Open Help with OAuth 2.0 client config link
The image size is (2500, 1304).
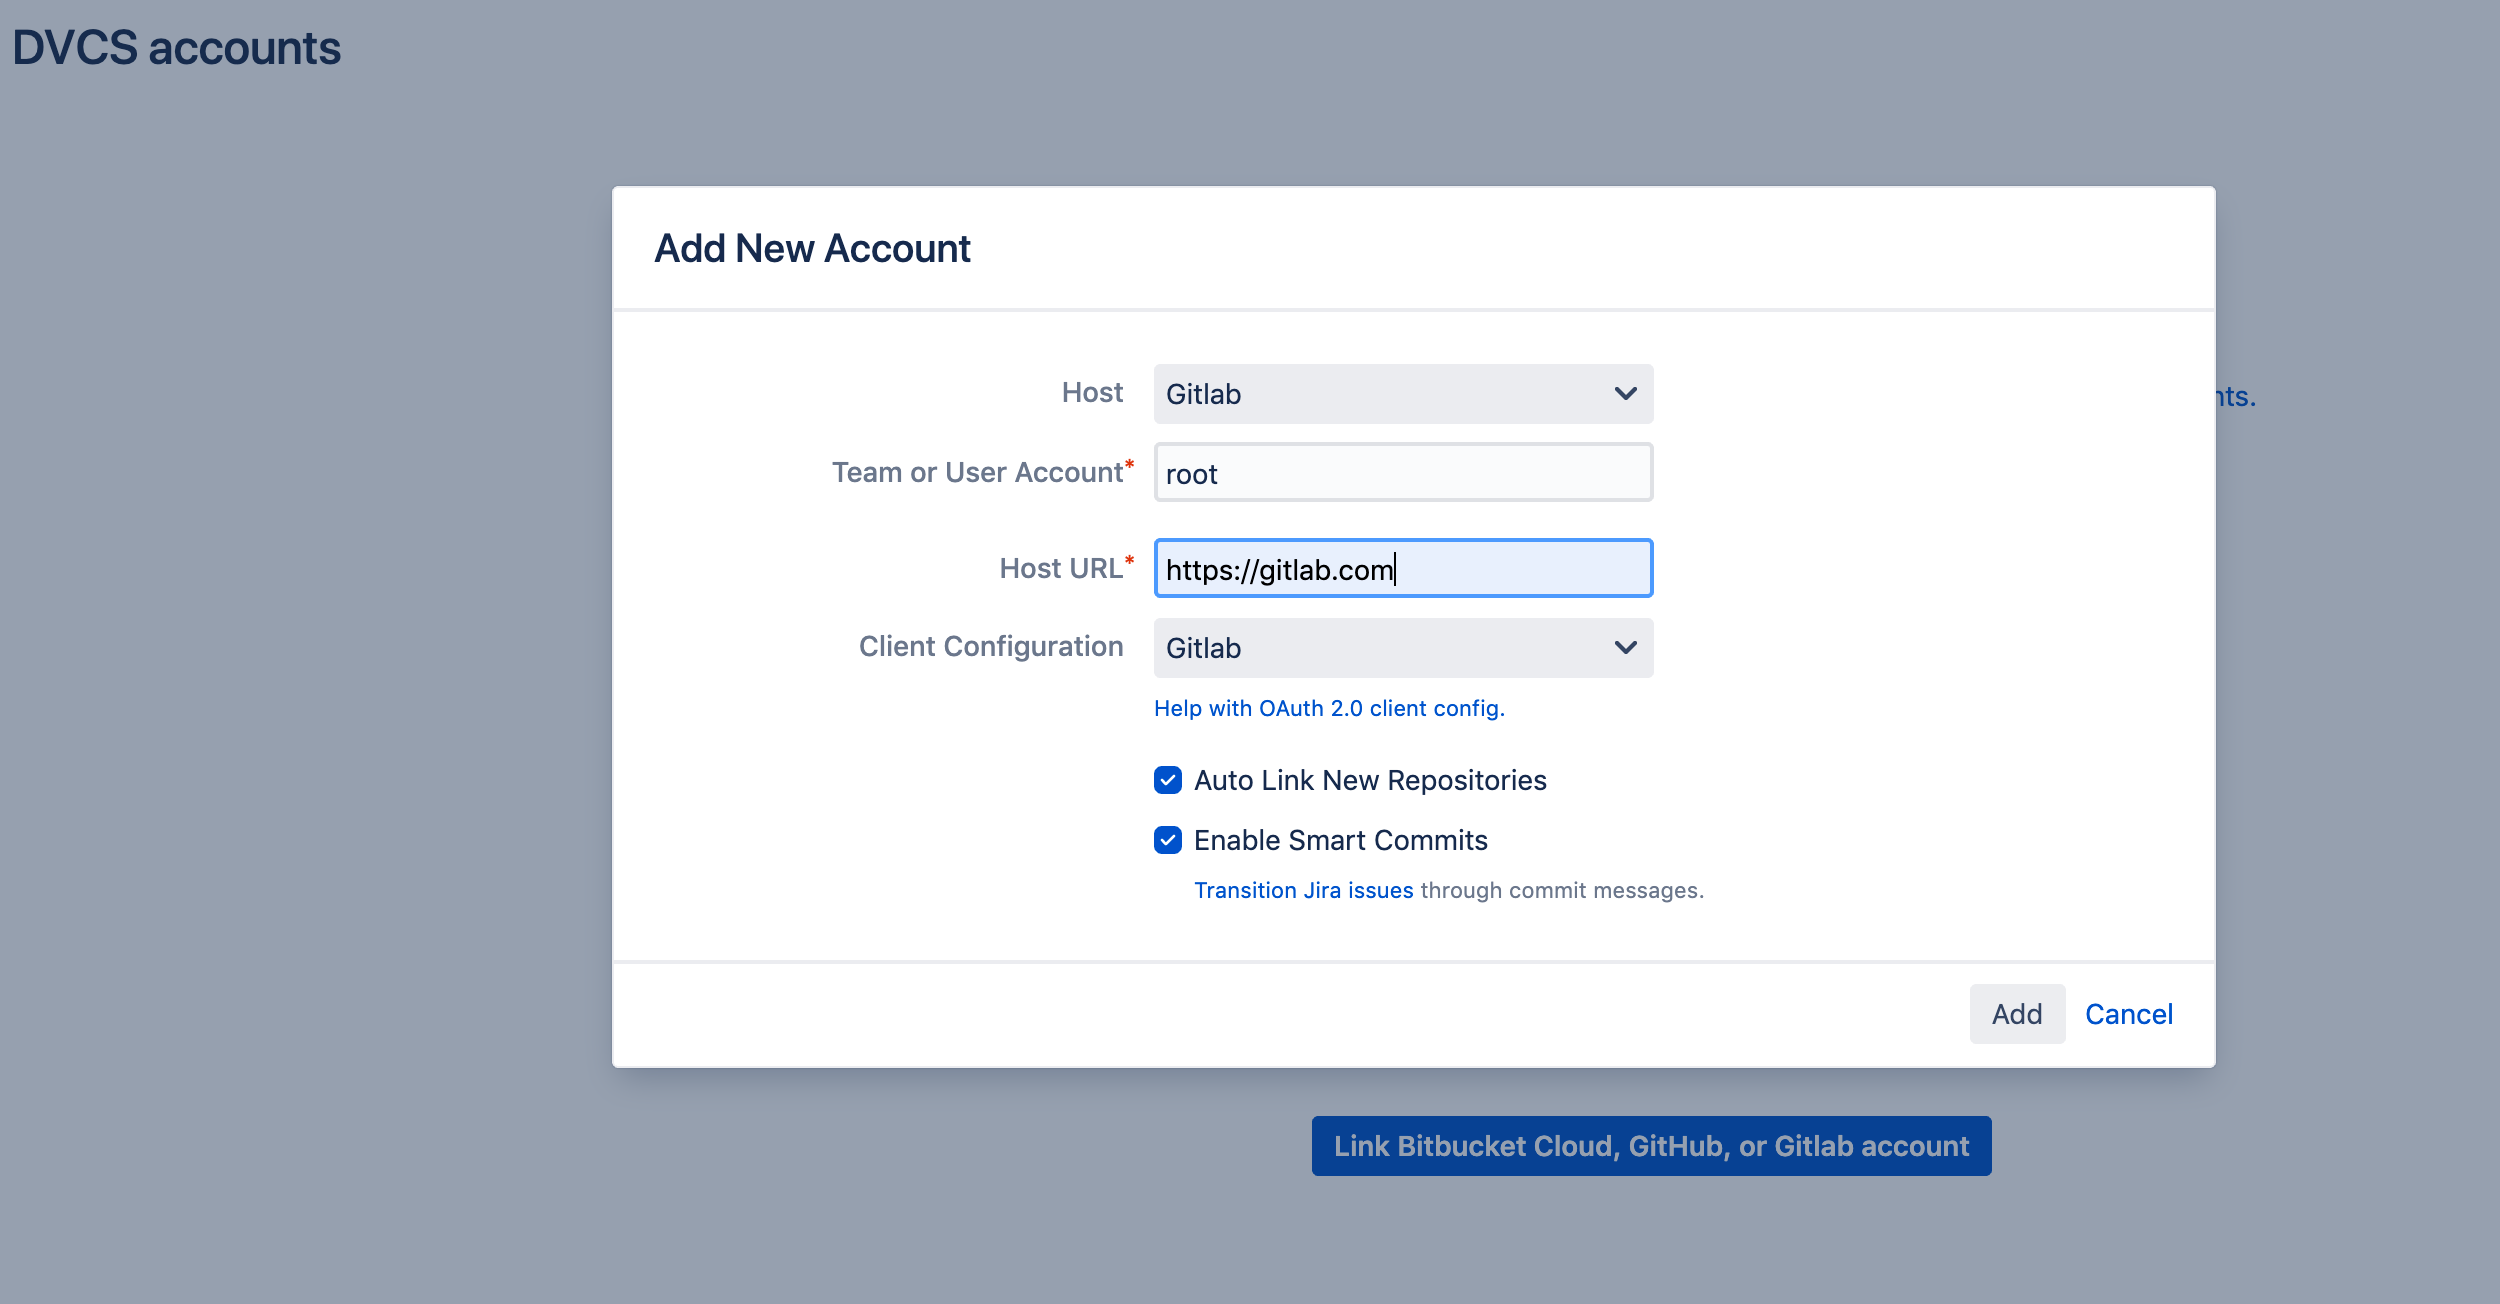(1329, 708)
